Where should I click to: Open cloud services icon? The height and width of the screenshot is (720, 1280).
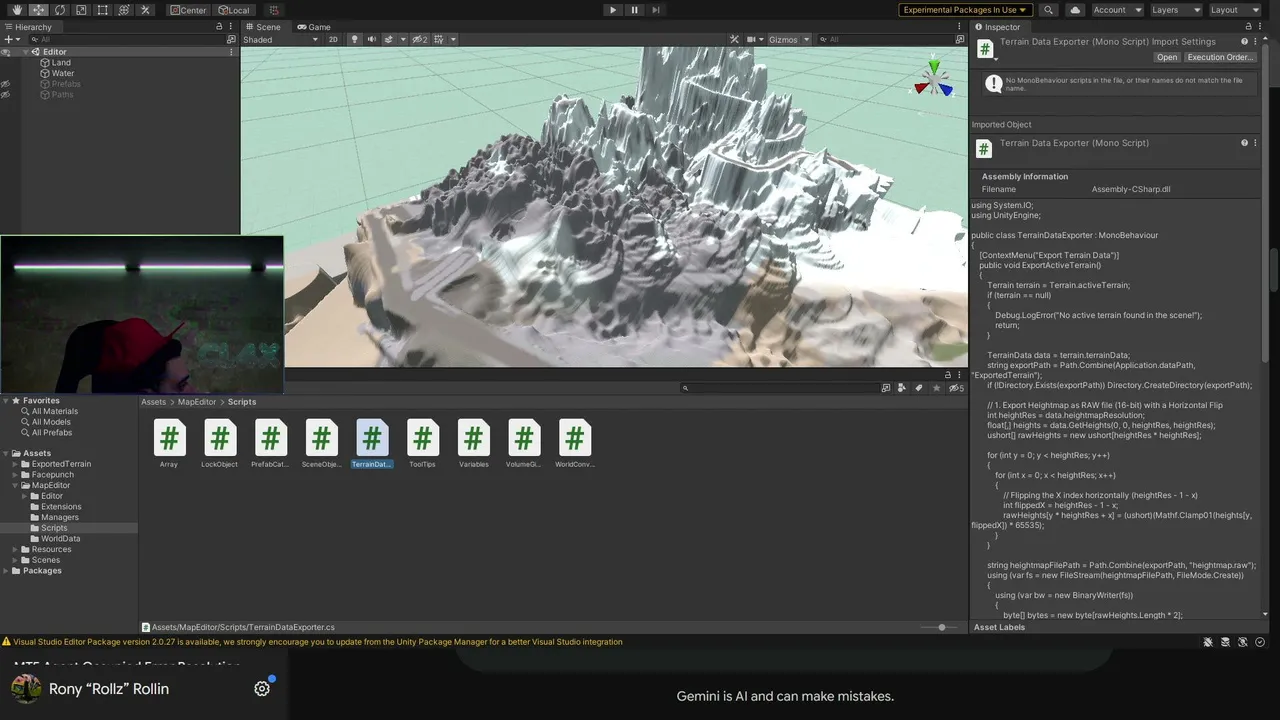pos(1075,10)
